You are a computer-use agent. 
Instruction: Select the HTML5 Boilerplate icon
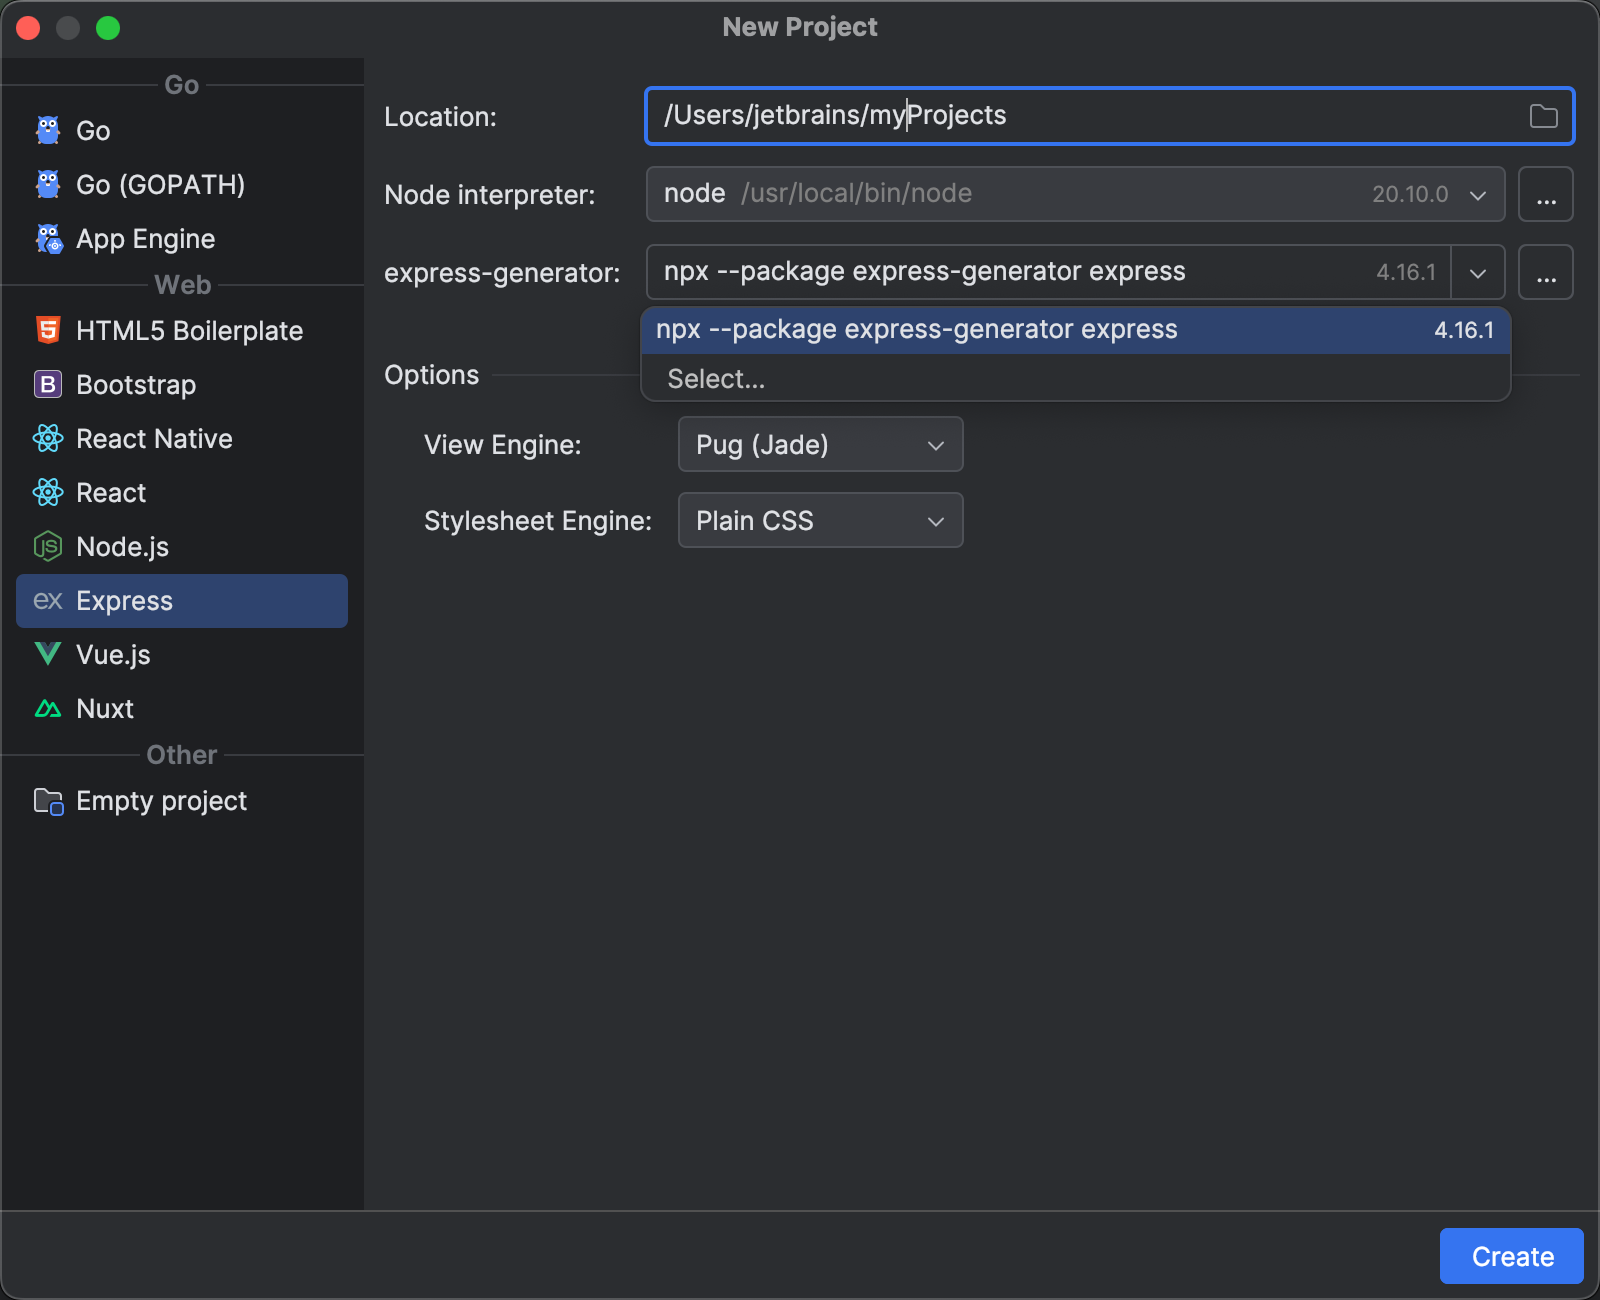(47, 330)
